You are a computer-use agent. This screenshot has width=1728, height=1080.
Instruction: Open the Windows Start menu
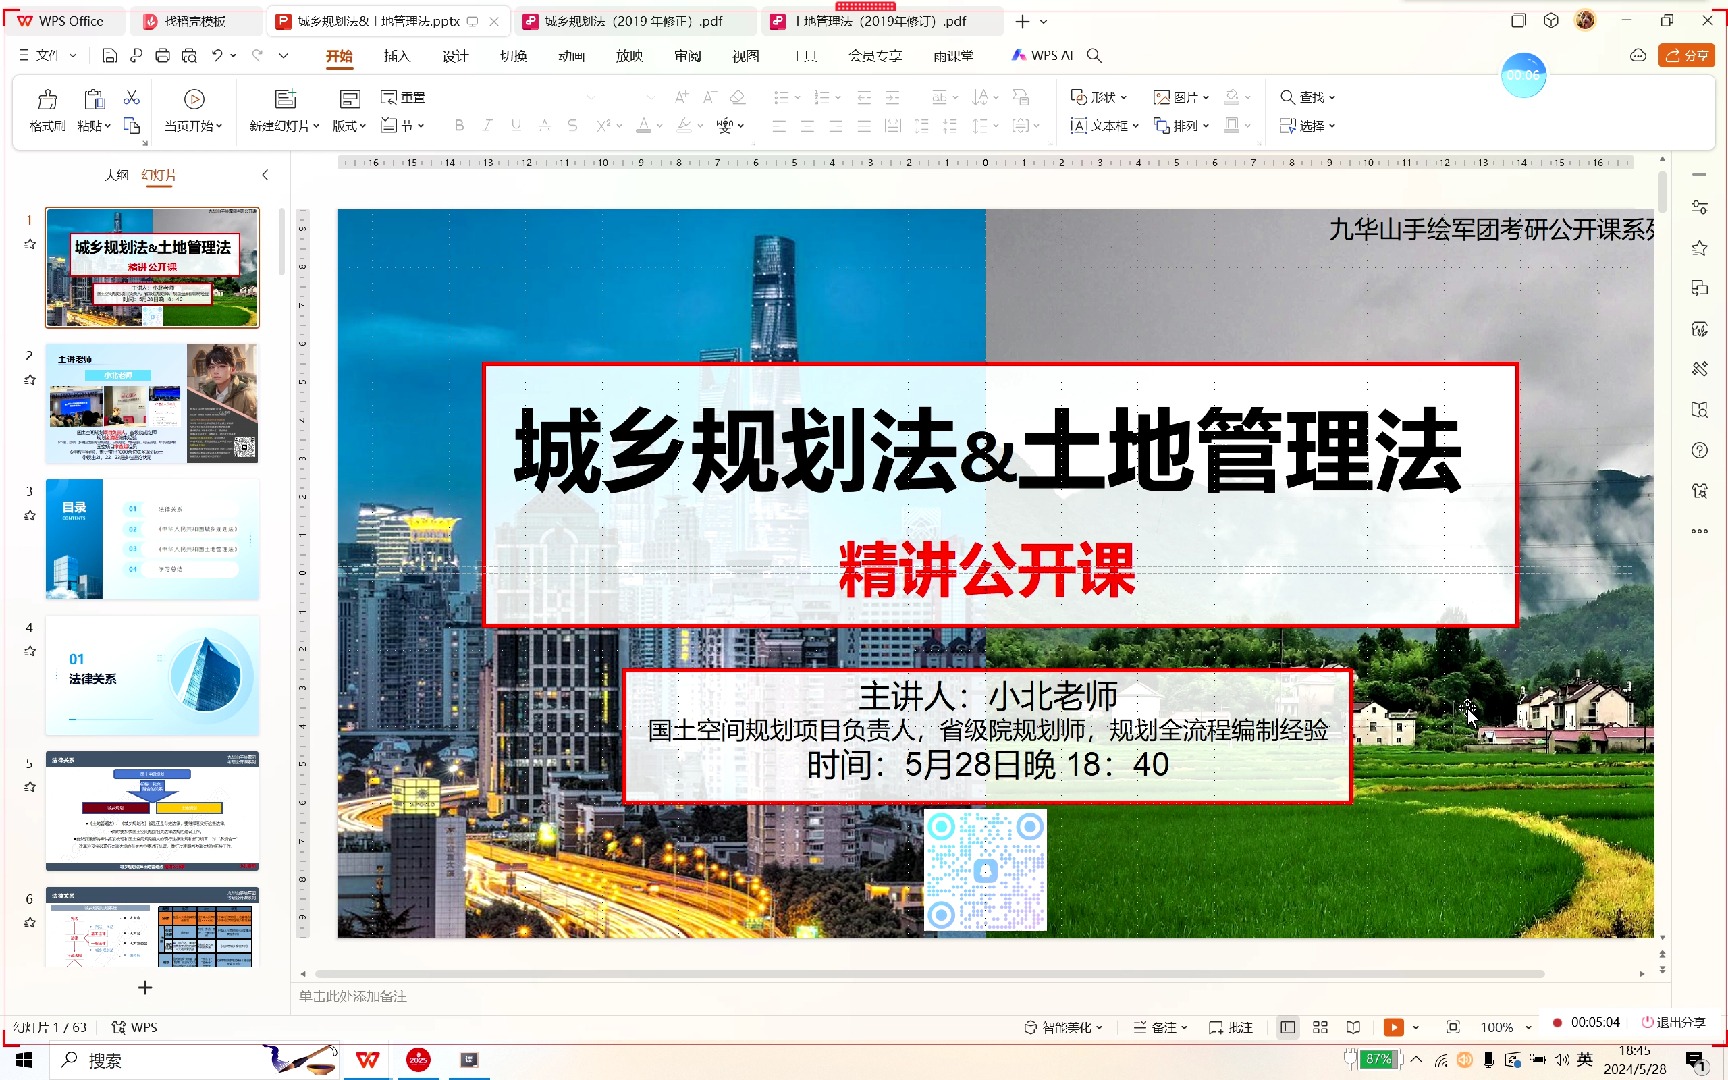pos(24,1060)
